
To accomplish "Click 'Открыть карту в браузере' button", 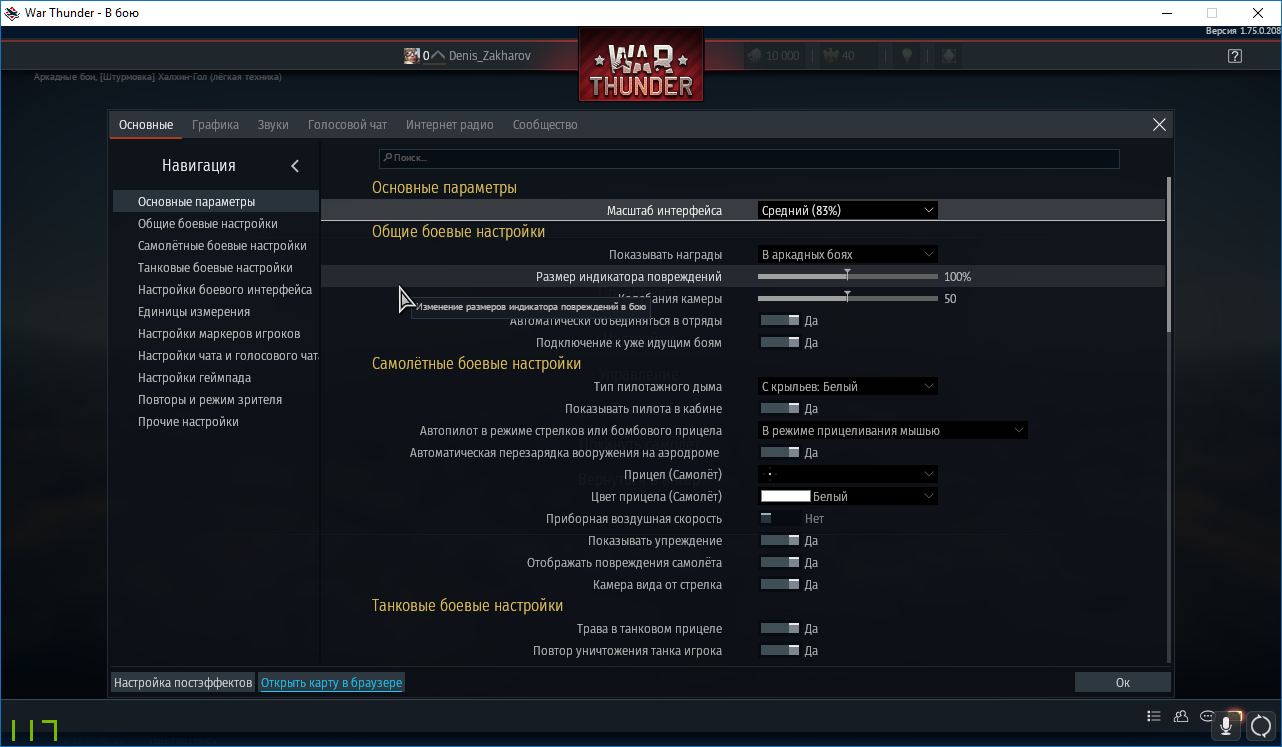I will click(x=332, y=683).
